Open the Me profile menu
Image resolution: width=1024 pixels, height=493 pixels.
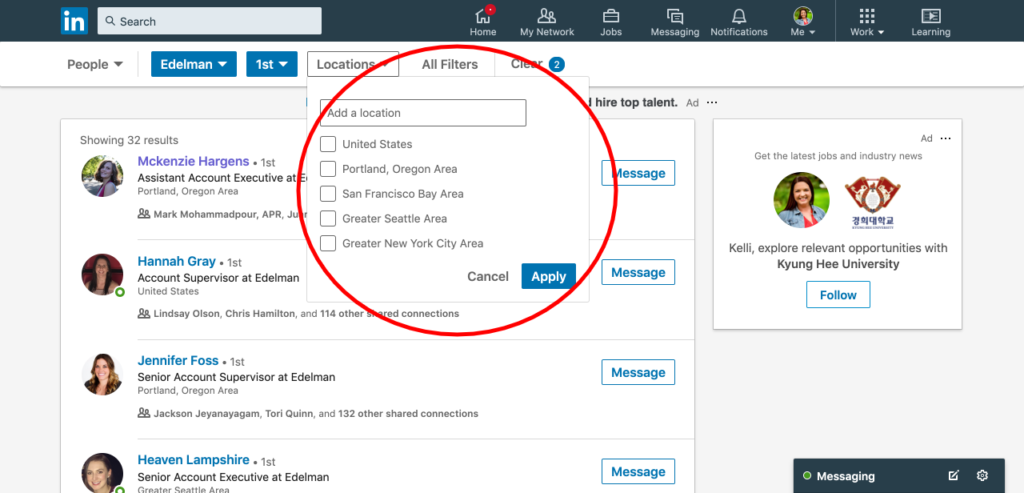pyautogui.click(x=803, y=21)
